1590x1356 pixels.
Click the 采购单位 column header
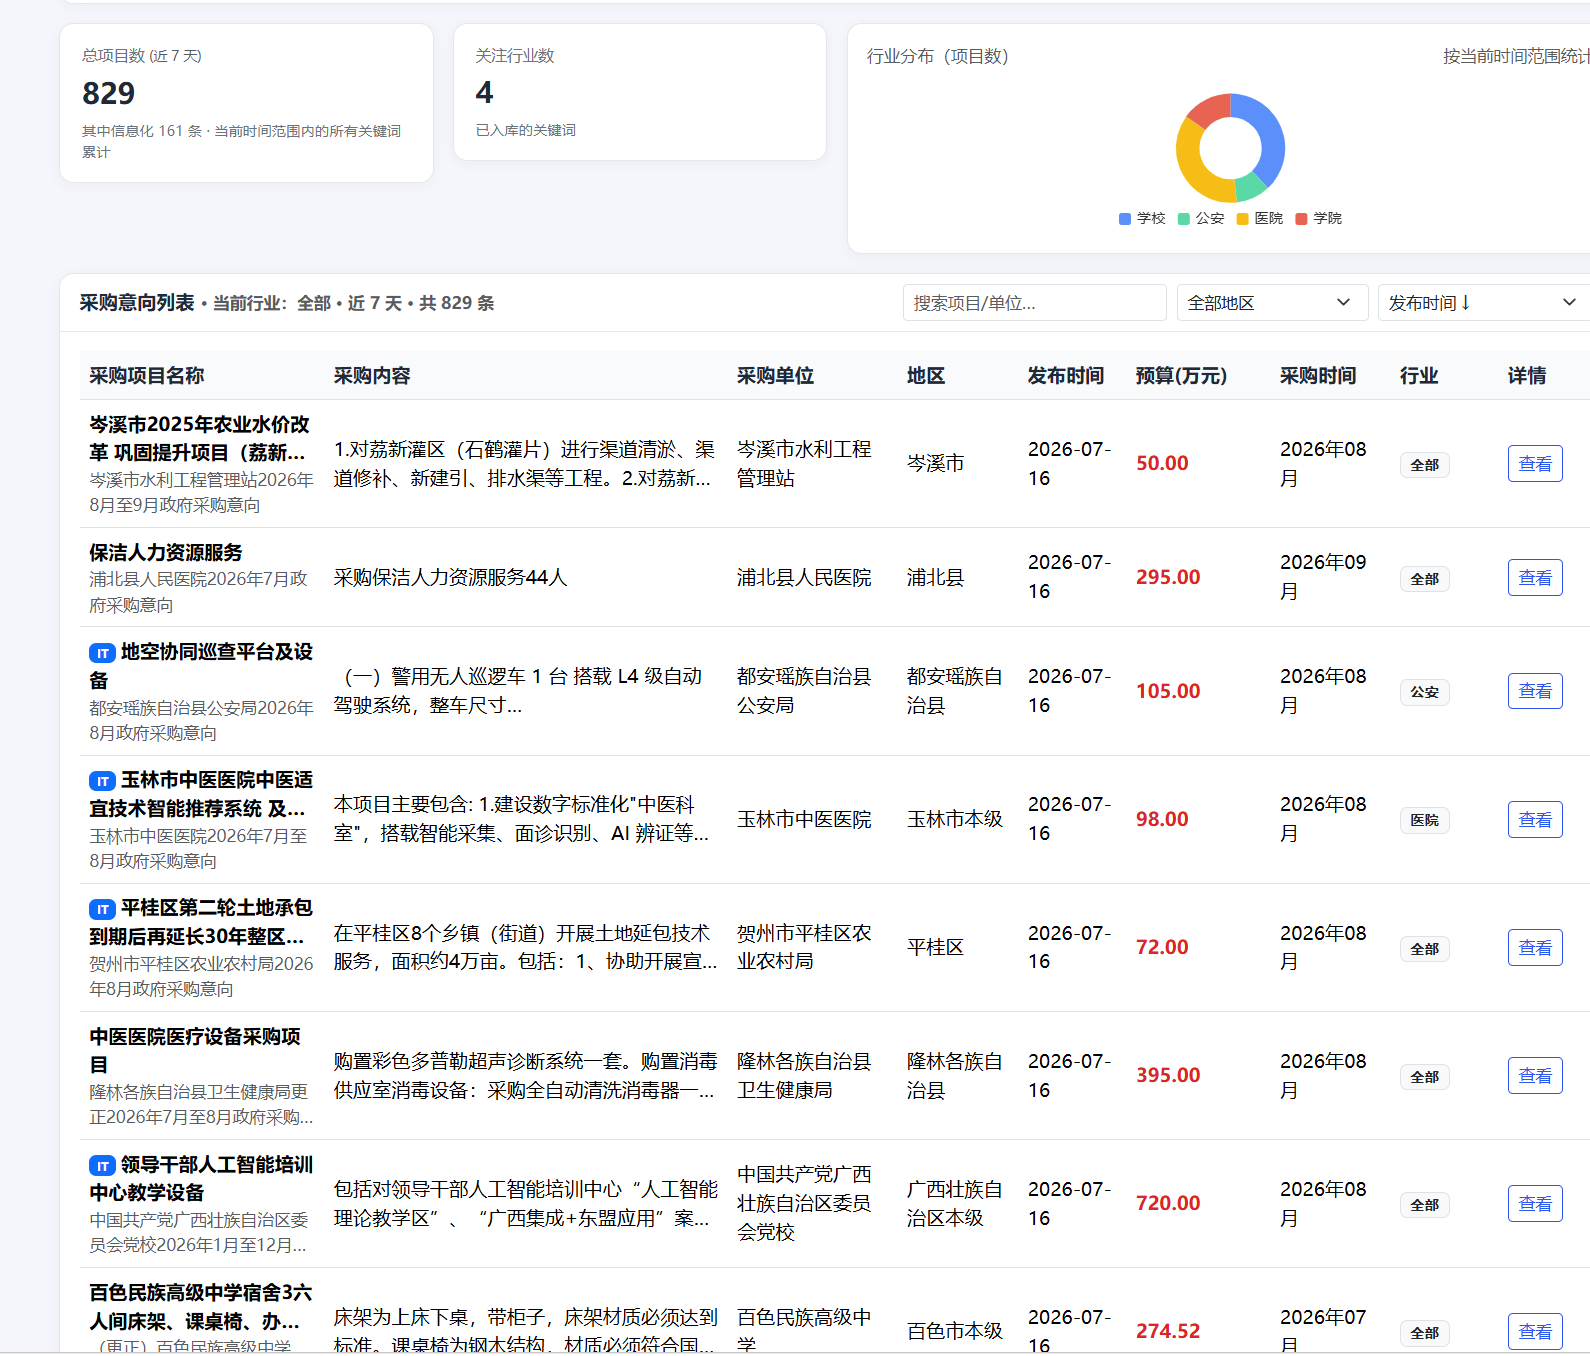coord(775,376)
